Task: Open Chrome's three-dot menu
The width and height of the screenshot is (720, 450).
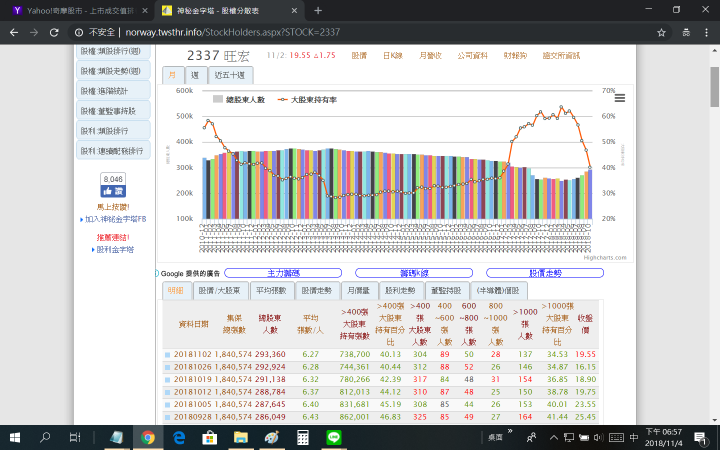Action: point(705,32)
